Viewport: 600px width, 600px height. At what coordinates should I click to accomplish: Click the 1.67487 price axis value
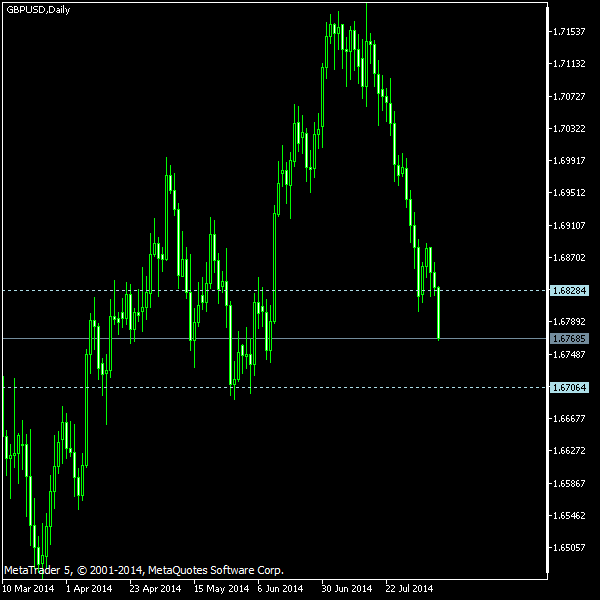(x=569, y=355)
